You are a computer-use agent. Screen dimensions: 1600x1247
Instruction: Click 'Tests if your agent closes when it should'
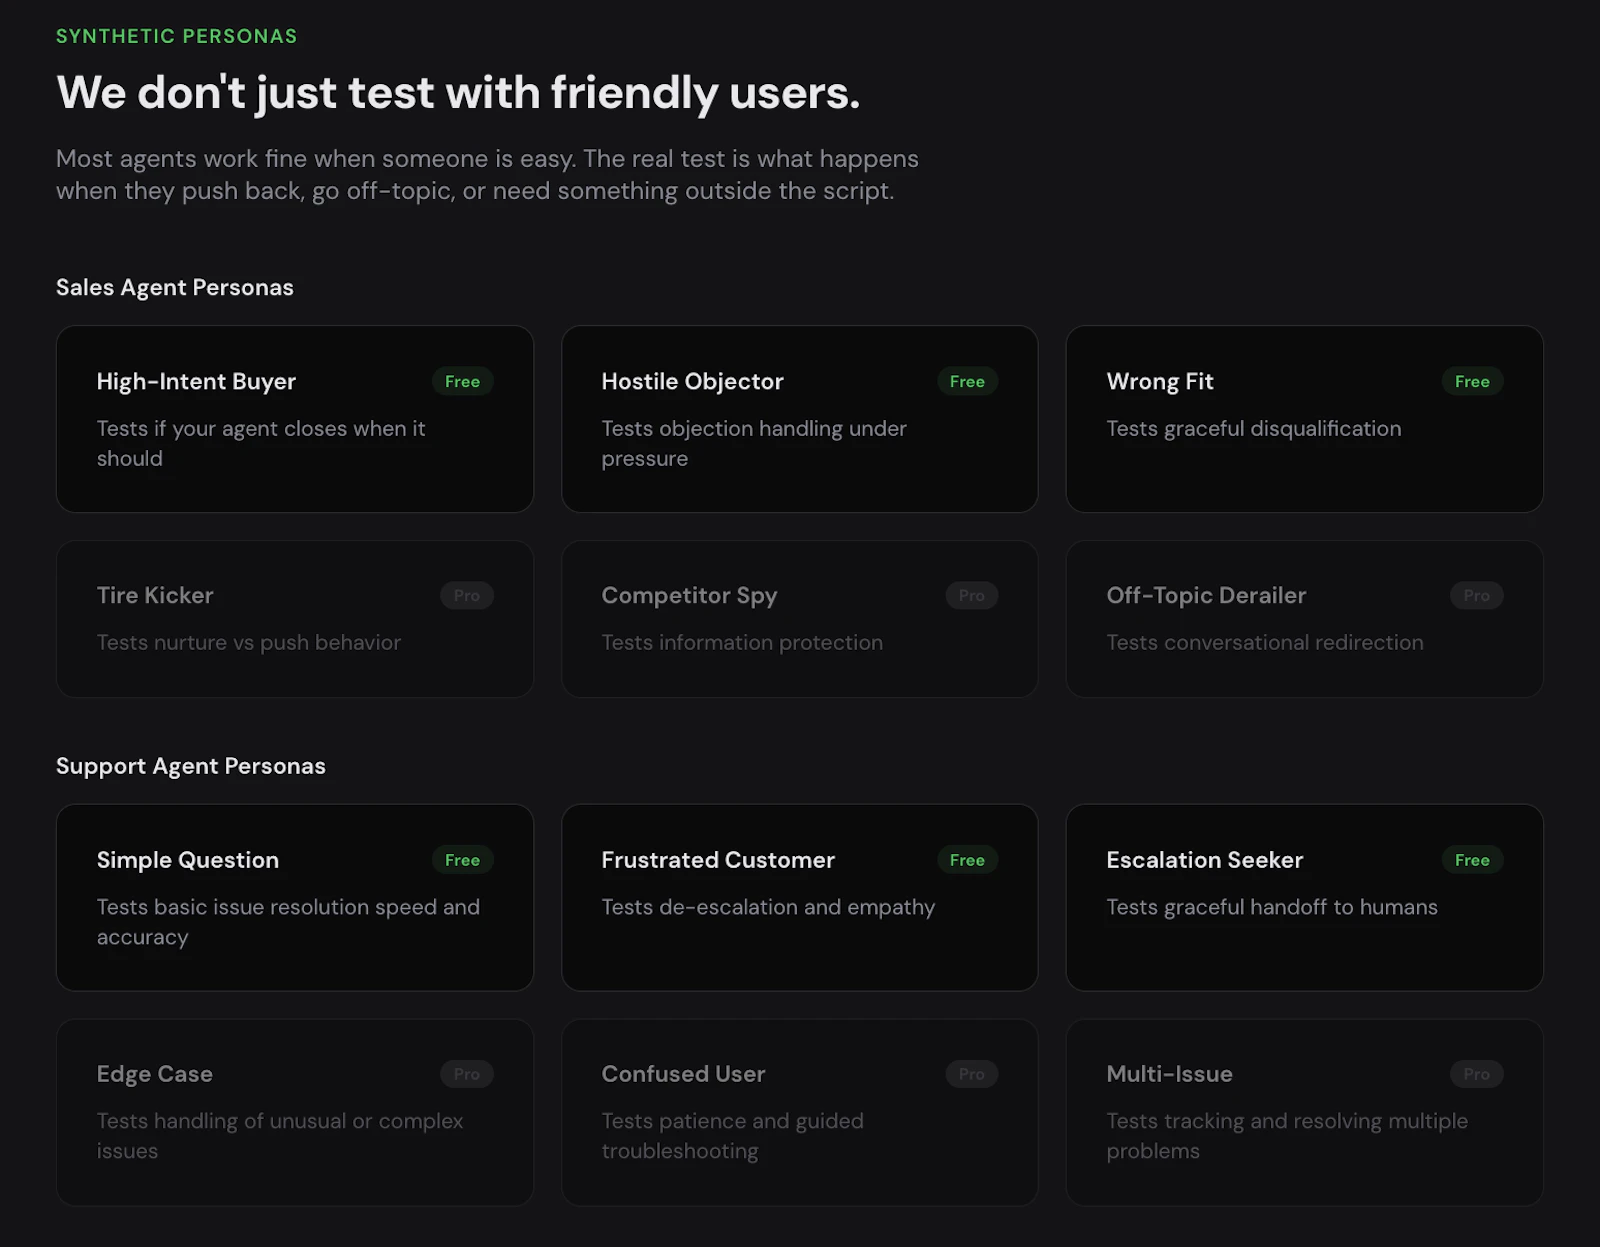click(261, 443)
